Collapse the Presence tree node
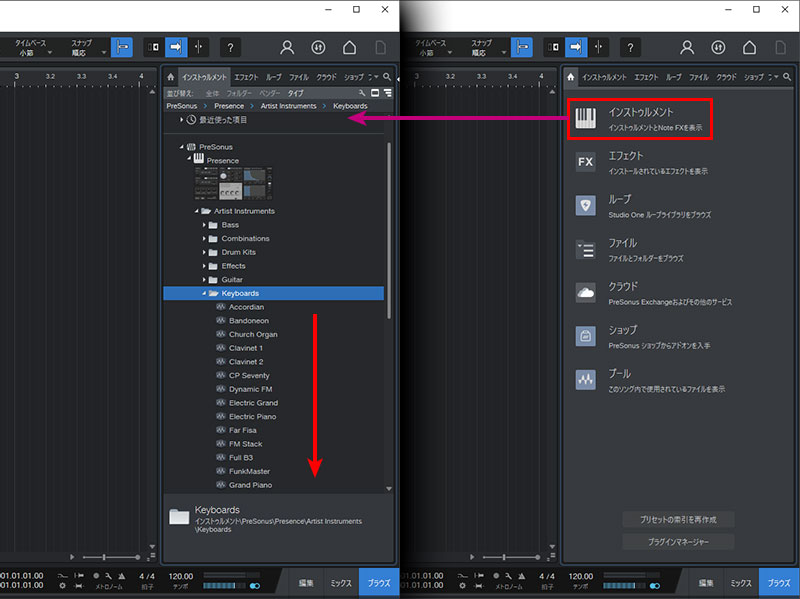Screen dimensions: 800x599 (189, 158)
